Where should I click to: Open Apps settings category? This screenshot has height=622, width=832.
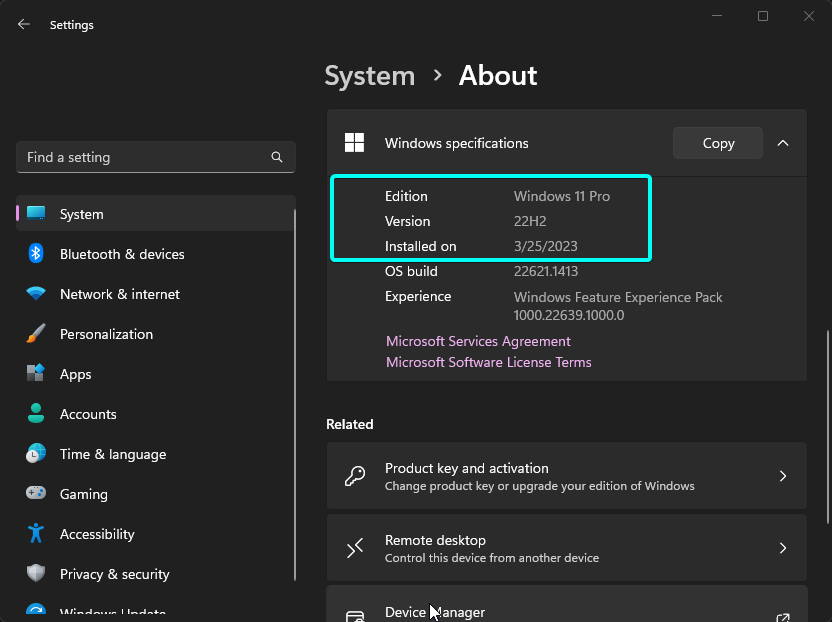[x=155, y=374]
